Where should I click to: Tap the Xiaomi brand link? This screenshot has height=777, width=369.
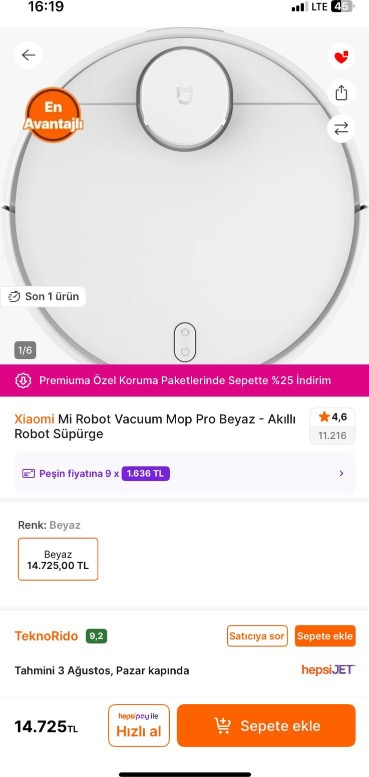click(x=34, y=419)
